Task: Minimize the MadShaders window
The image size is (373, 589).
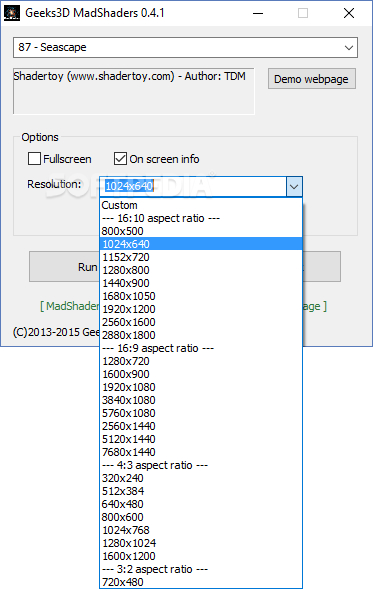Action: click(258, 13)
